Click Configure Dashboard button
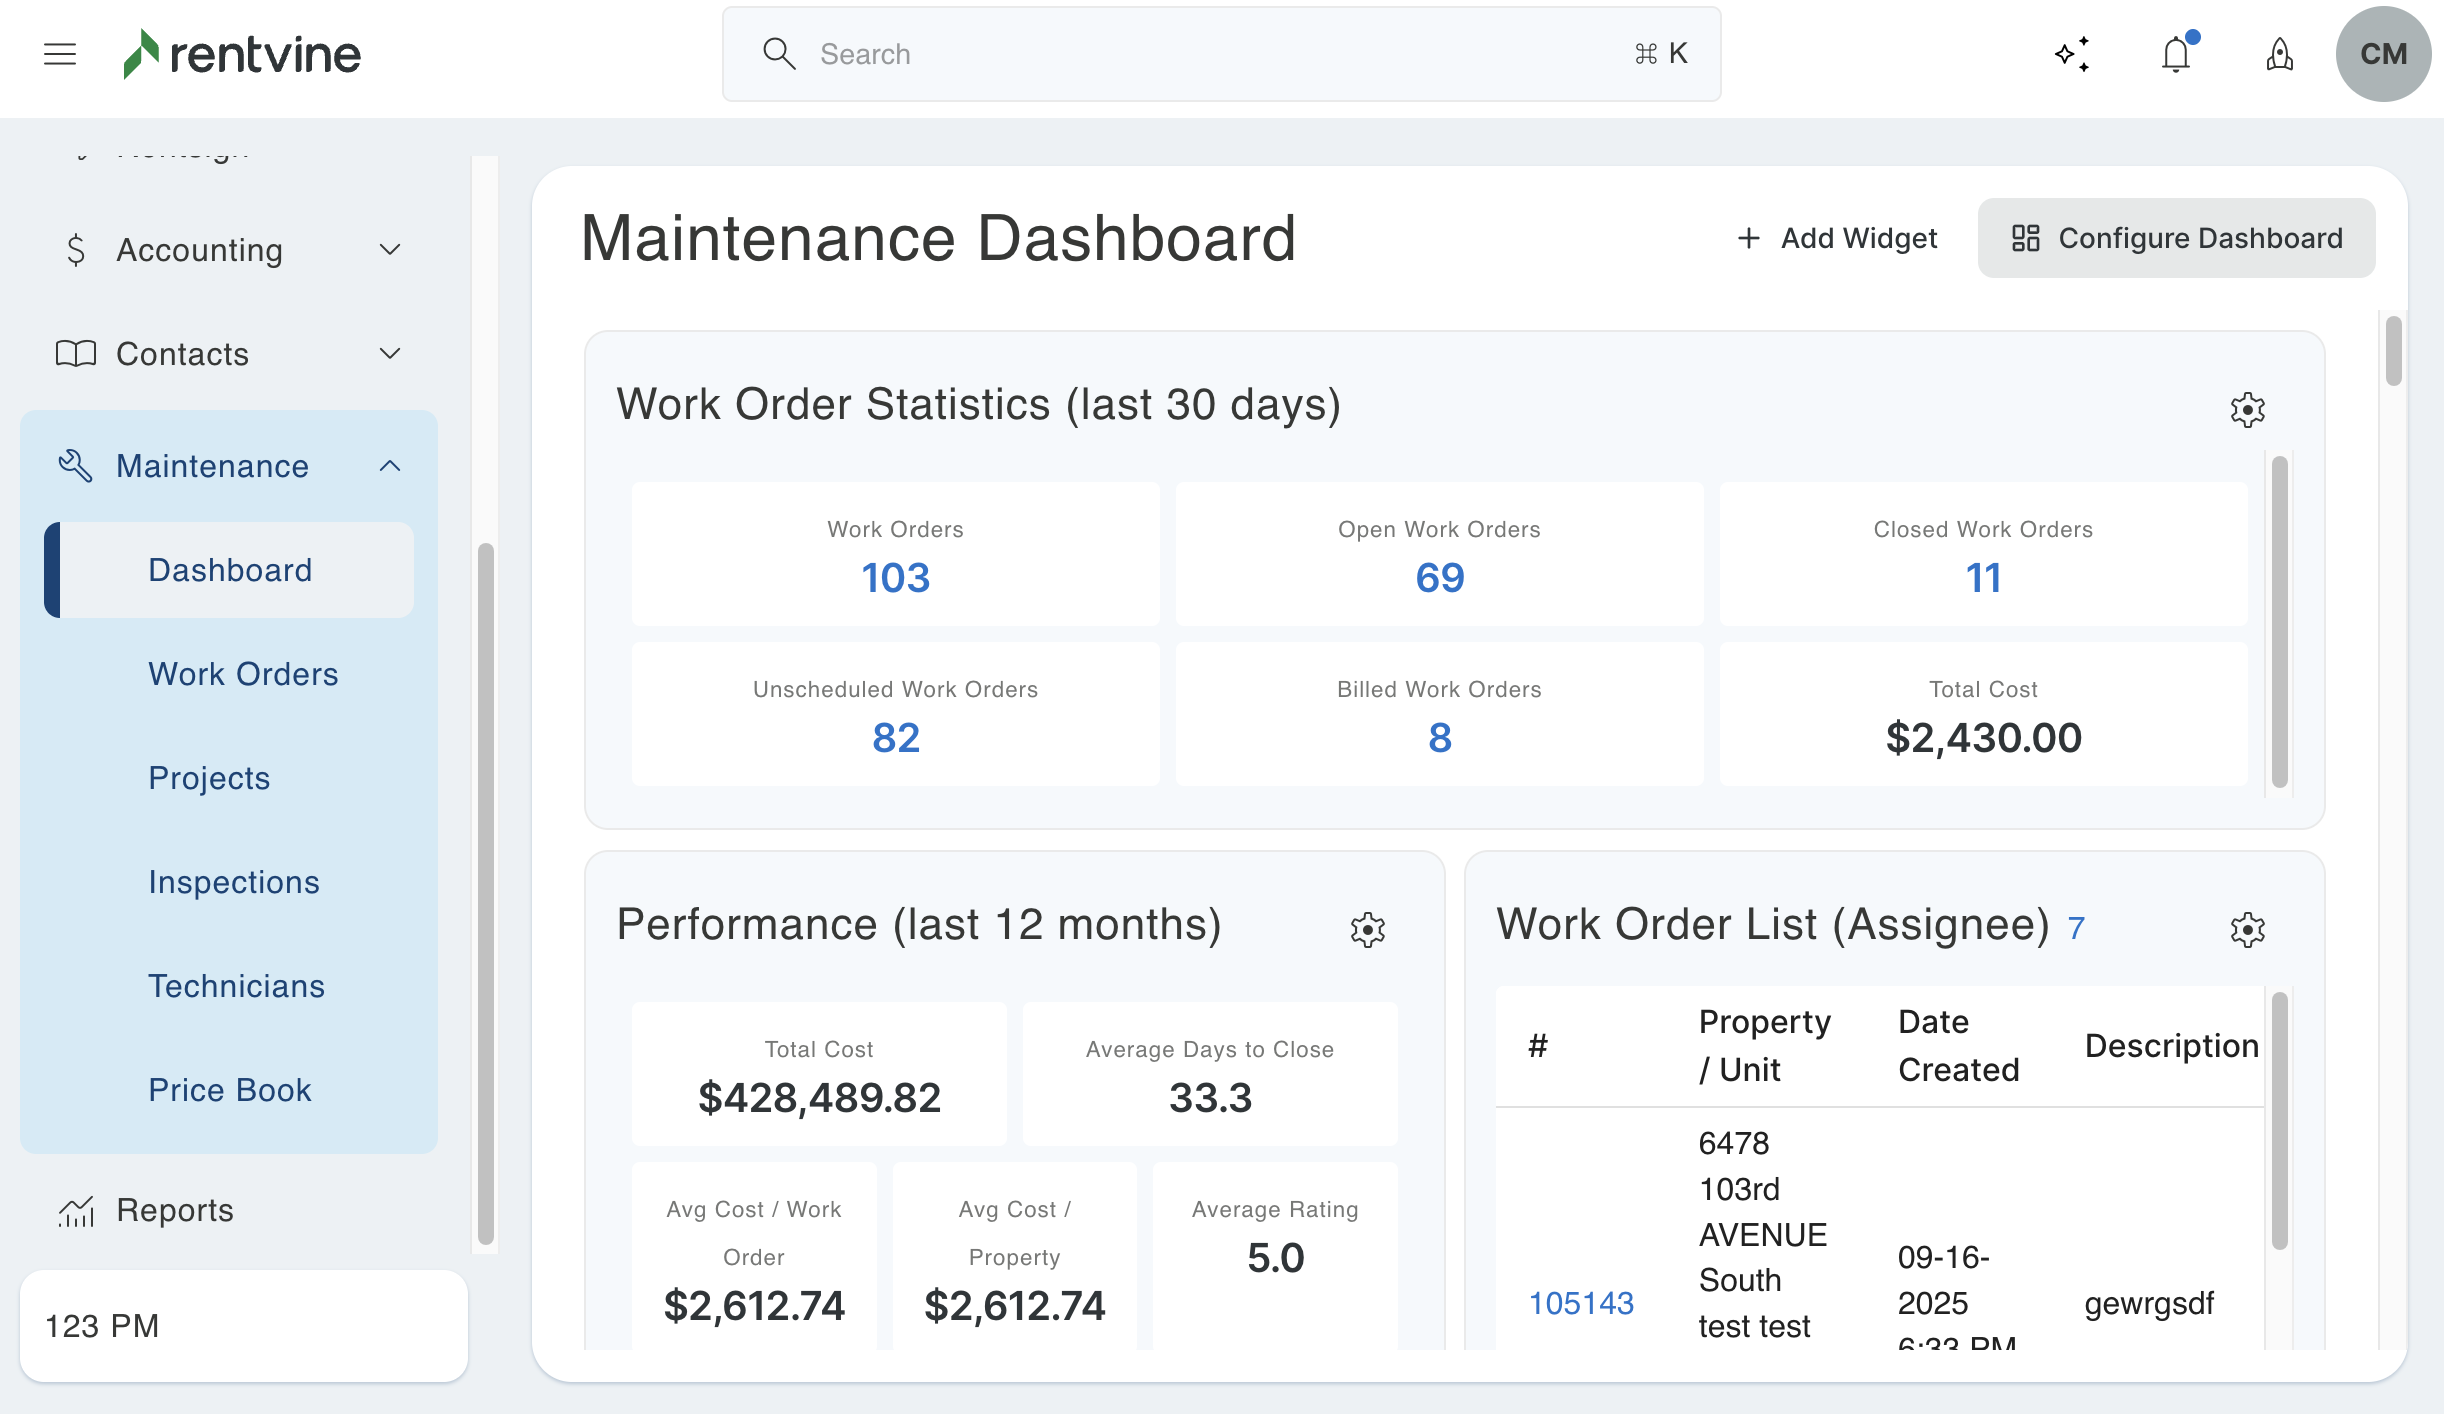The height and width of the screenshot is (1414, 2444). [x=2176, y=238]
